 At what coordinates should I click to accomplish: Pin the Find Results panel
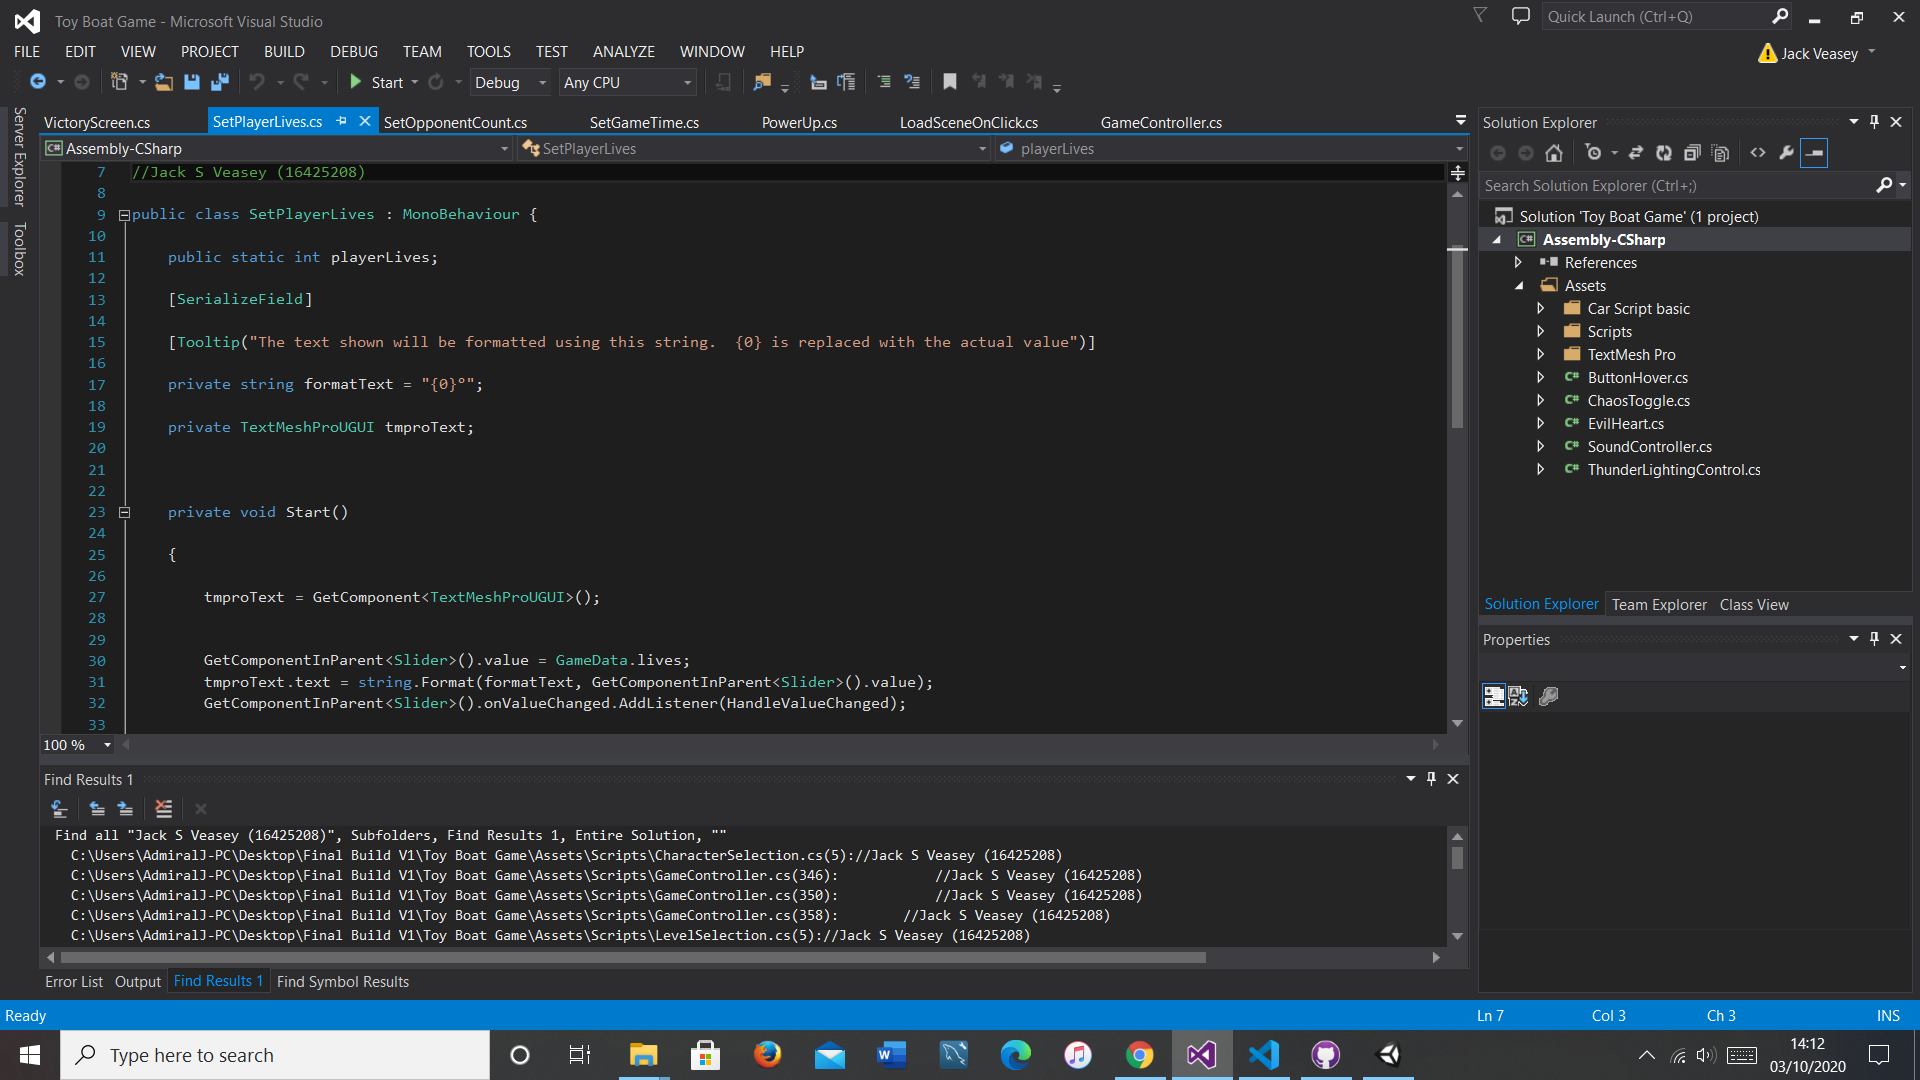[1431, 779]
